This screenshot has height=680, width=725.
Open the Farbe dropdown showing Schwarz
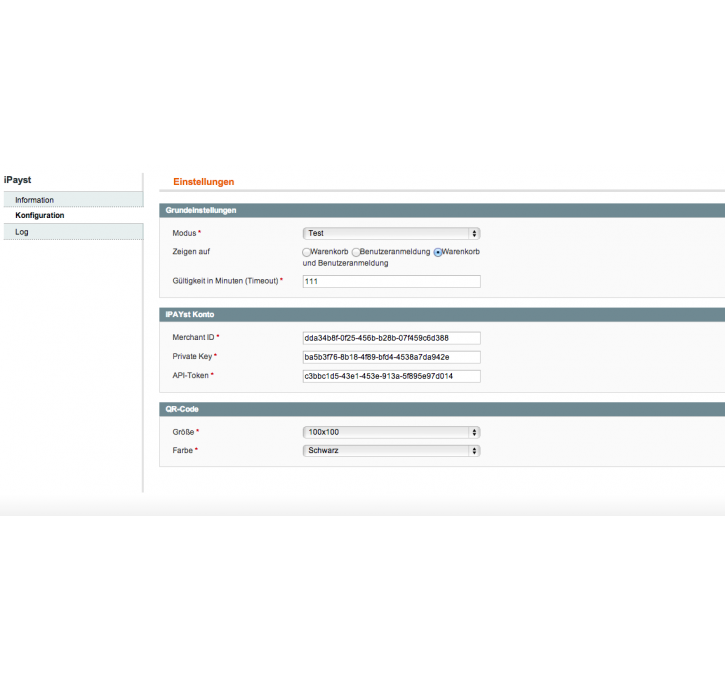(391, 451)
